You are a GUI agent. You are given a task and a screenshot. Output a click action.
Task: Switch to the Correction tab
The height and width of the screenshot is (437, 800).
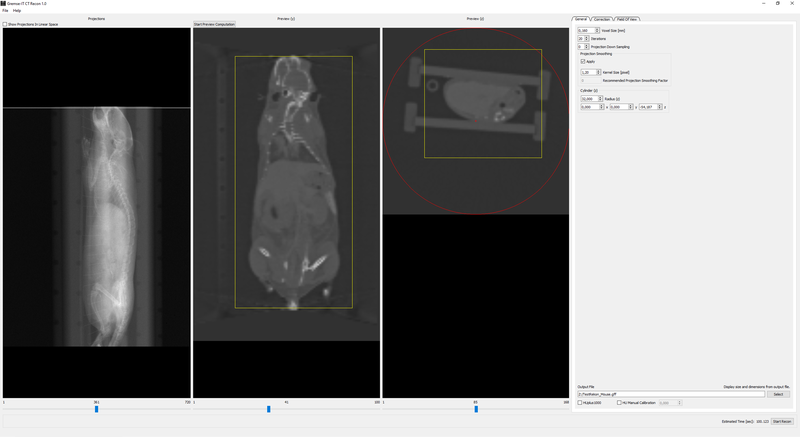pyautogui.click(x=602, y=19)
